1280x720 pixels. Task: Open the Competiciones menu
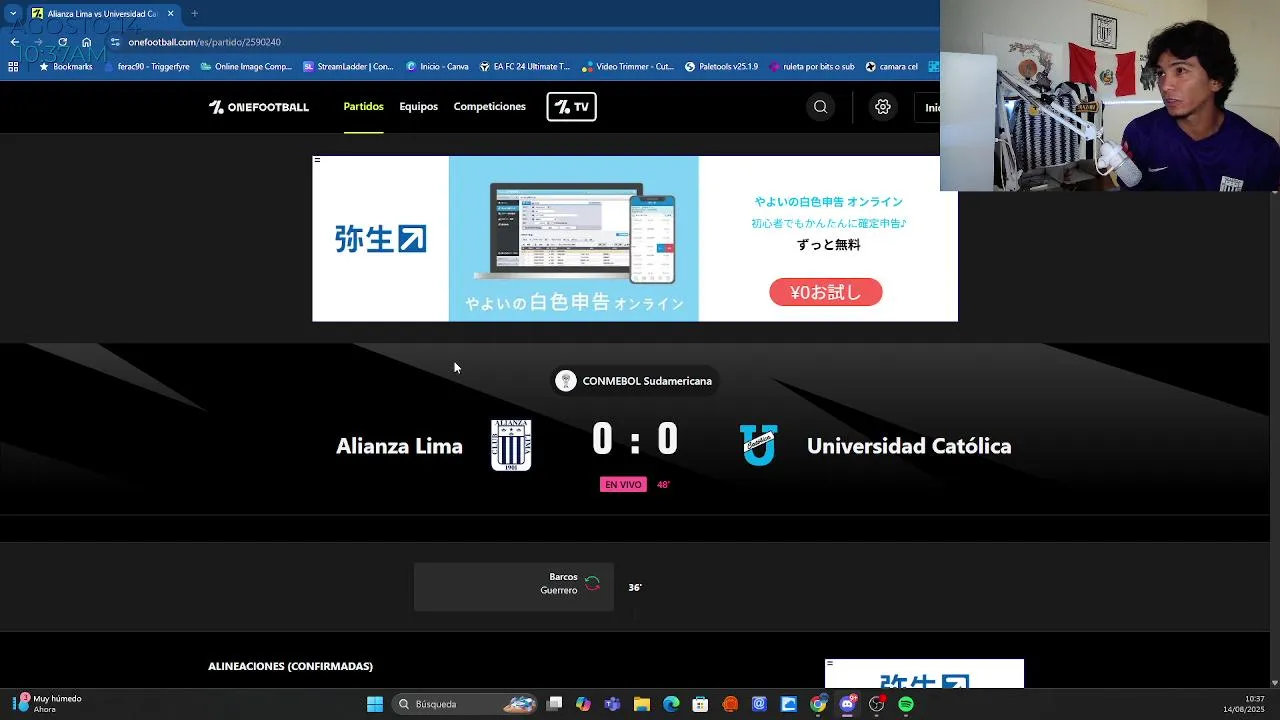pos(489,106)
